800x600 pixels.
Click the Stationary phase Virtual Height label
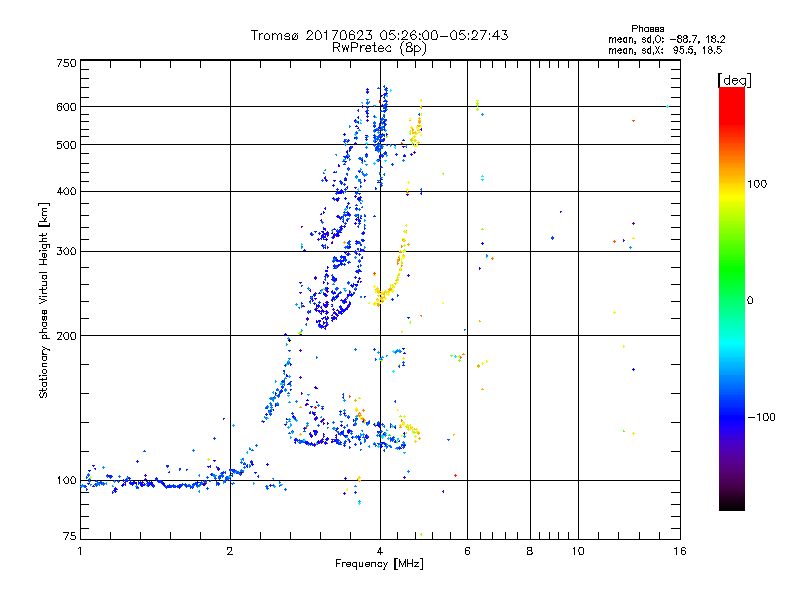(x=43, y=300)
